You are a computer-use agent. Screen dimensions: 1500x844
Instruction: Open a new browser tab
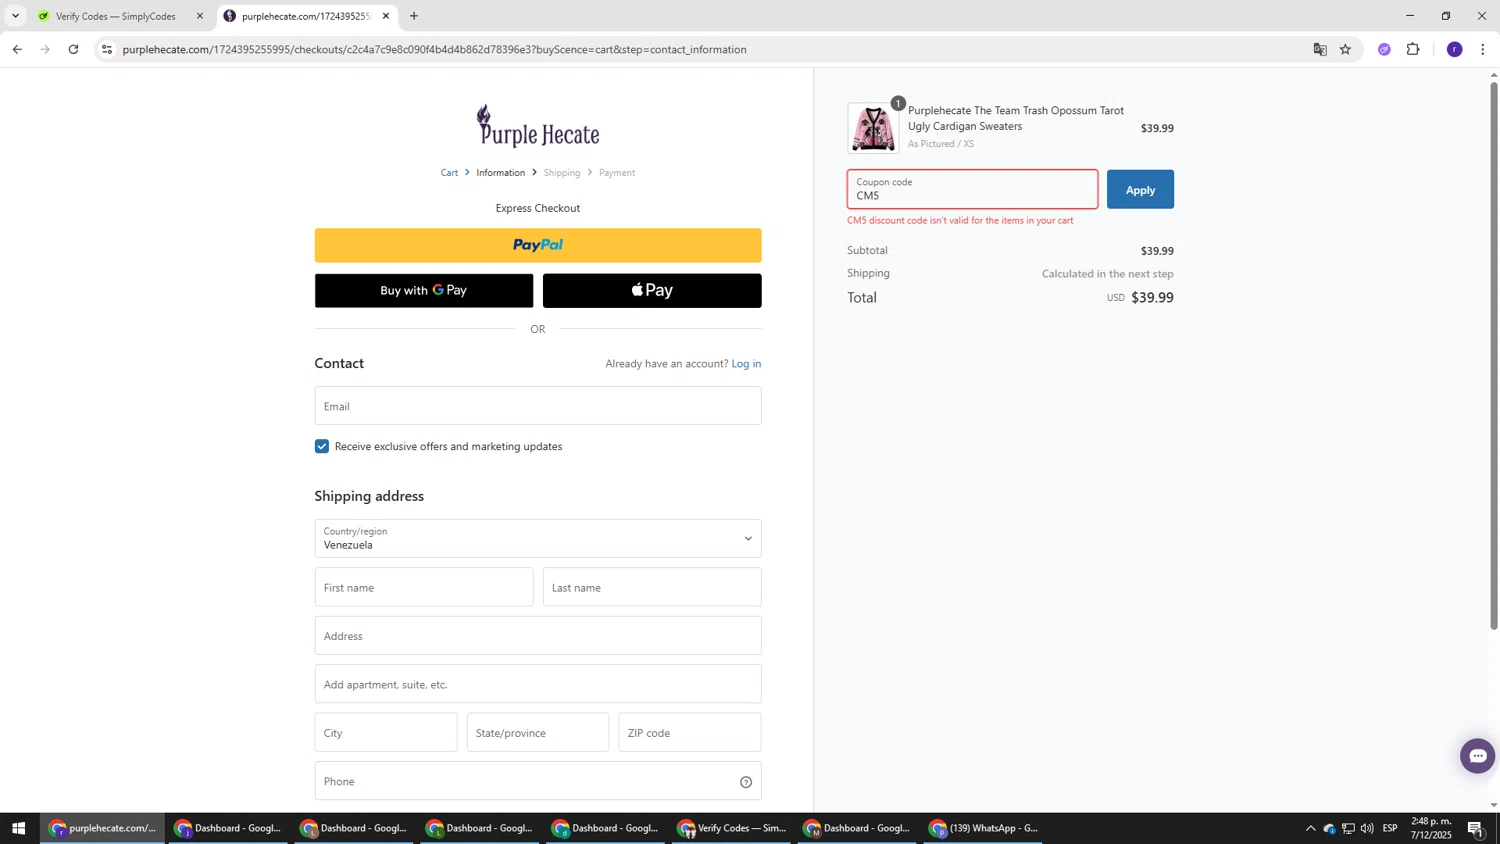pyautogui.click(x=414, y=16)
